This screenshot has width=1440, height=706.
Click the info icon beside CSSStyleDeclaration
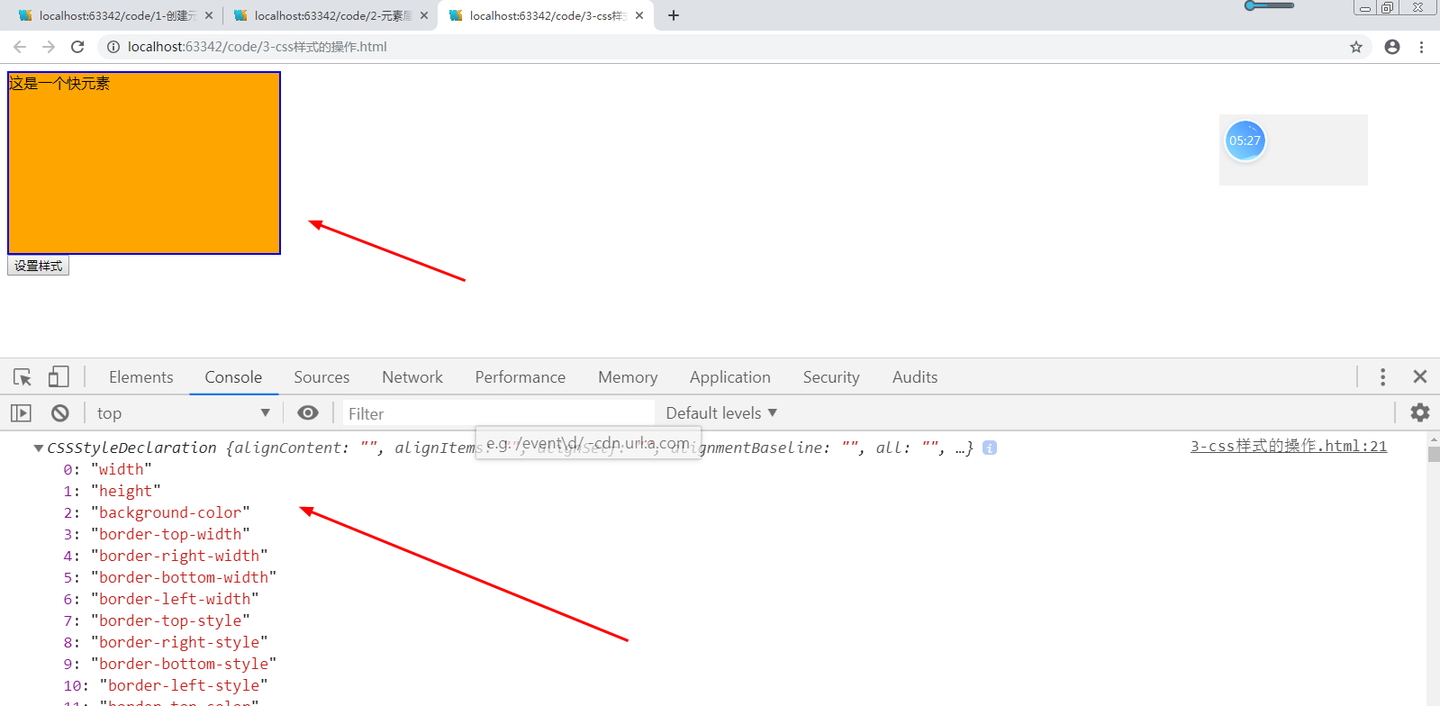989,447
